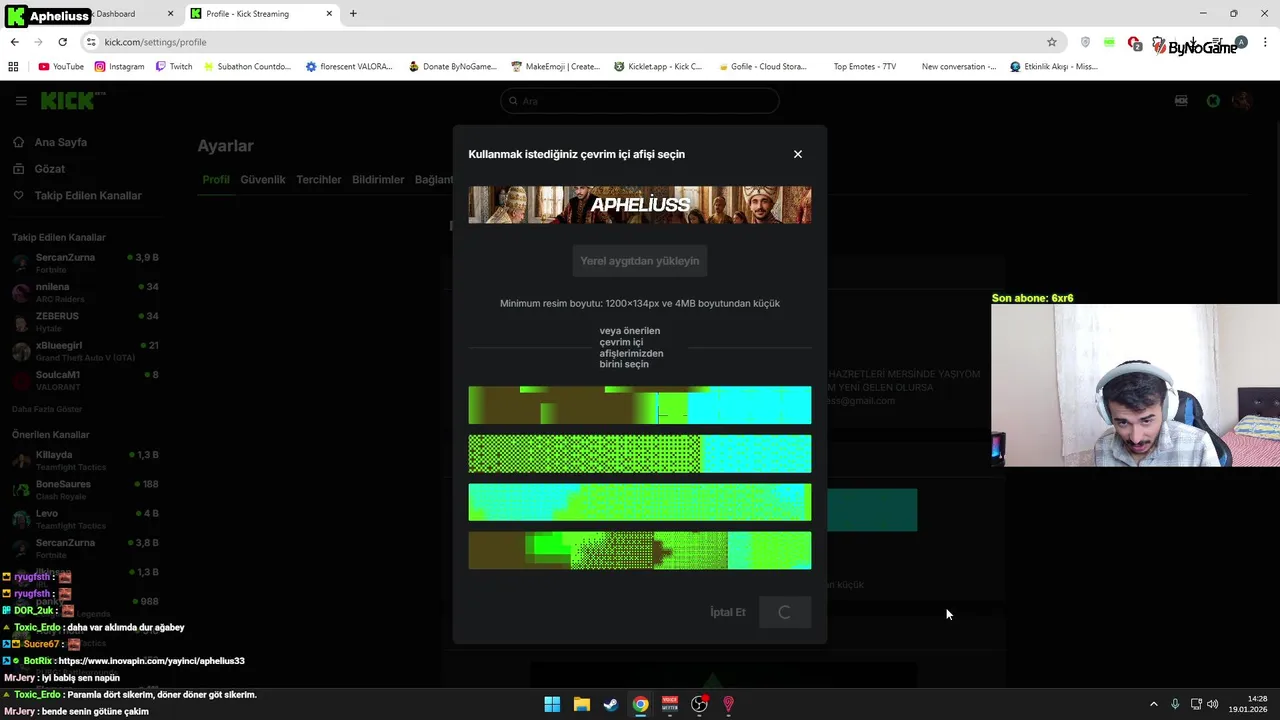Open the BoneSaures recommended channel
The image size is (1280, 720).
[85, 489]
